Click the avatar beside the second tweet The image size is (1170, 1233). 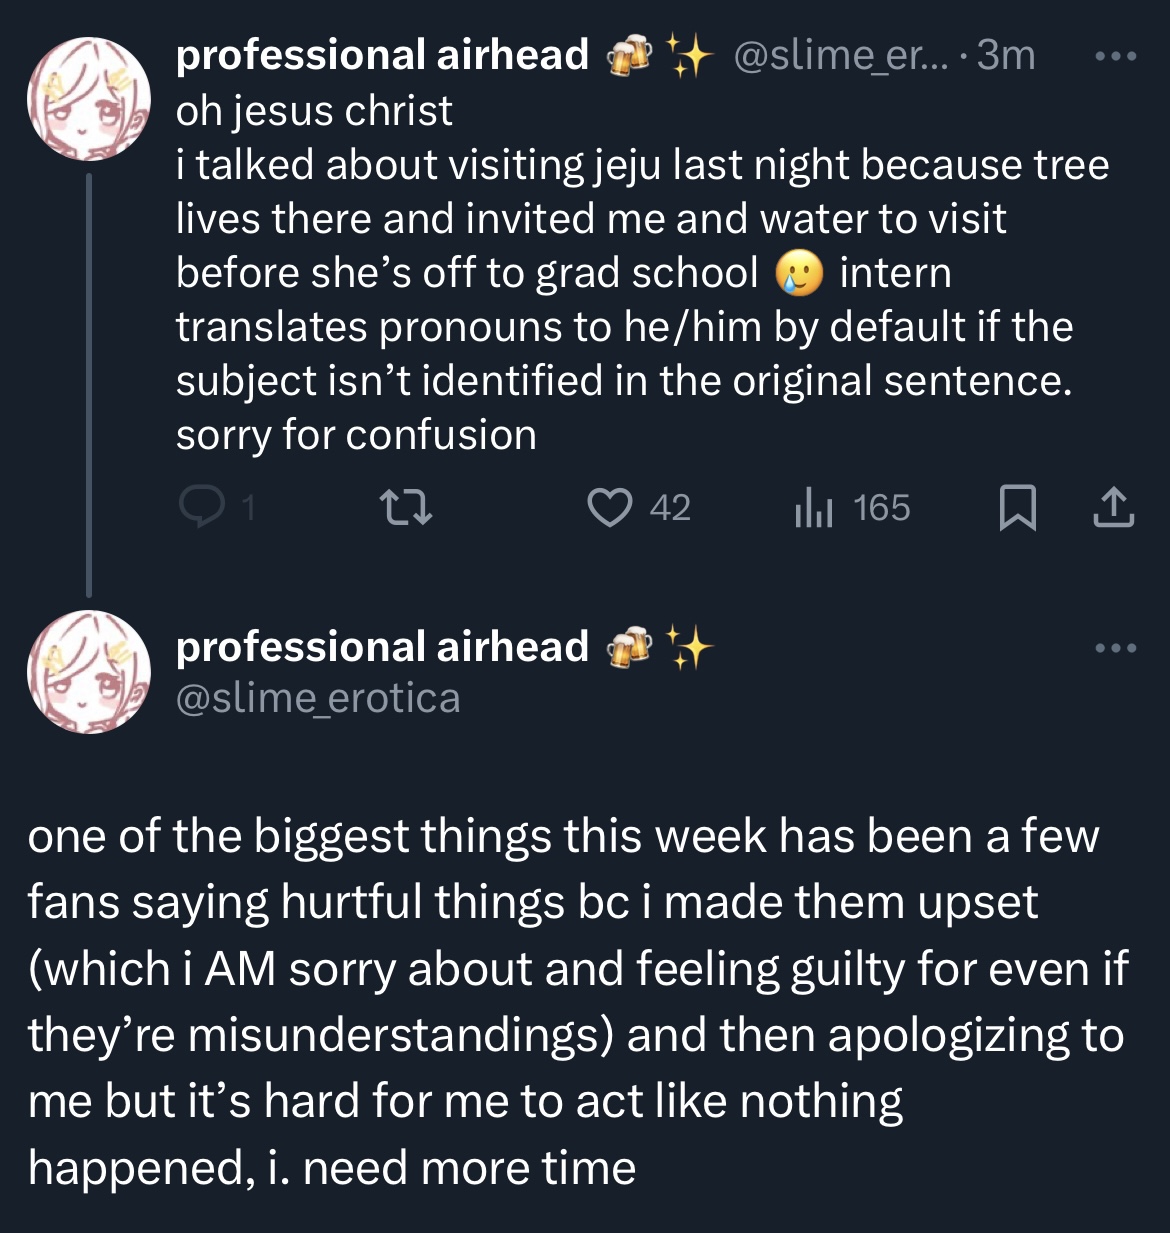pyautogui.click(x=89, y=672)
